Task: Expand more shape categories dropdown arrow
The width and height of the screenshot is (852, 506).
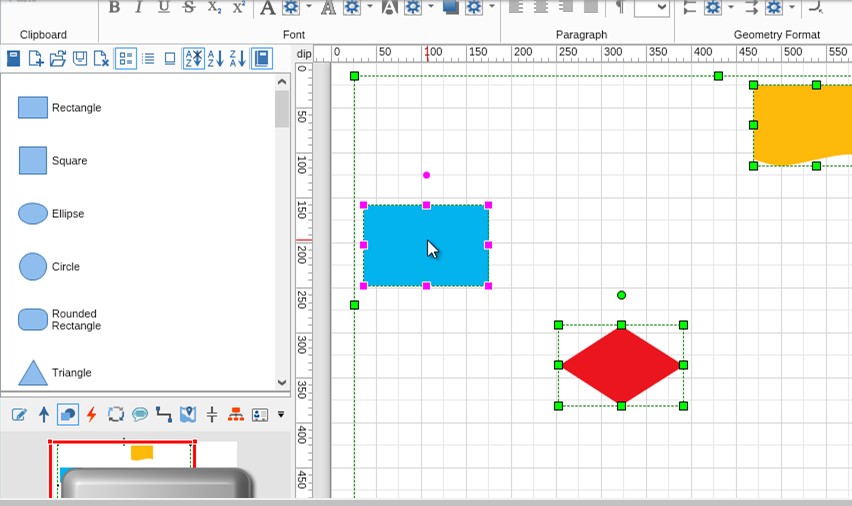Action: coord(281,414)
